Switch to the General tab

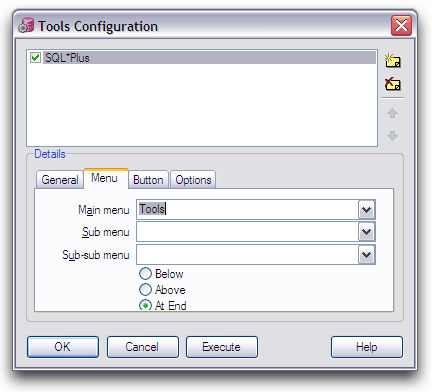coord(60,180)
